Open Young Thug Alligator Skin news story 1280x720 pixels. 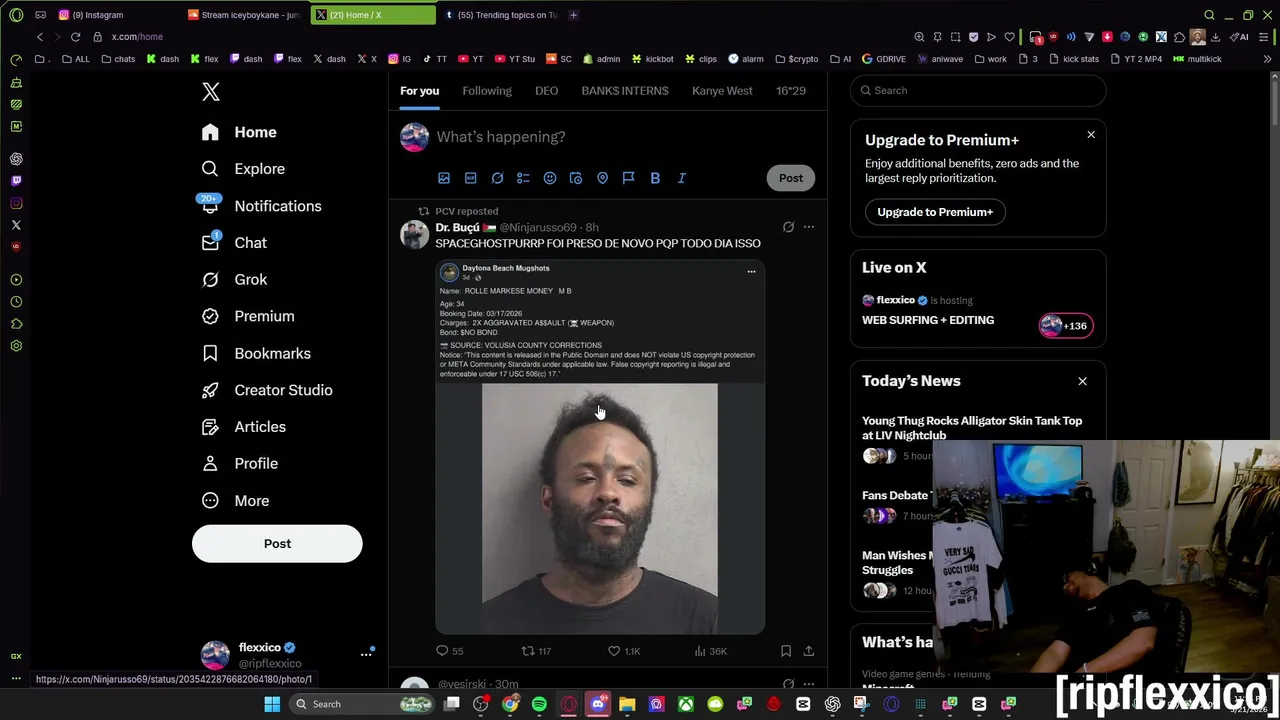(972, 428)
